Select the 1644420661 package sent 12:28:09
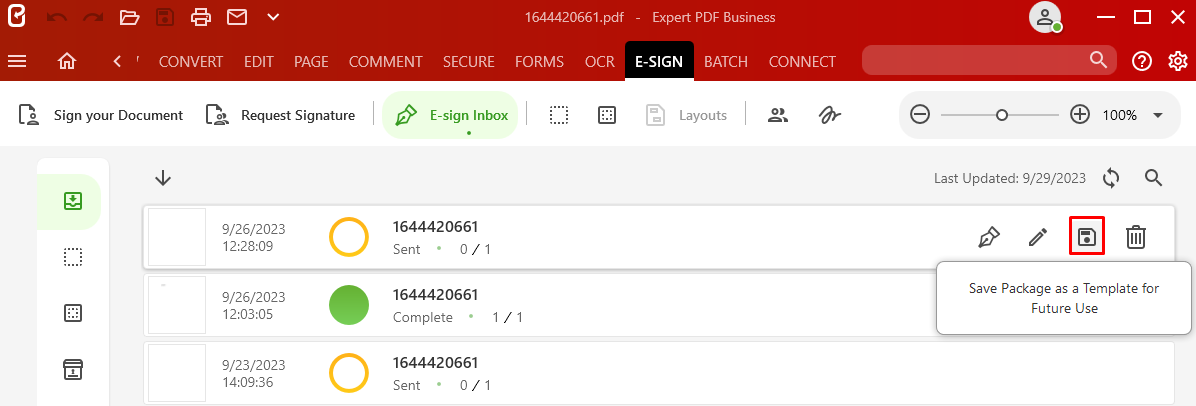 click(659, 237)
